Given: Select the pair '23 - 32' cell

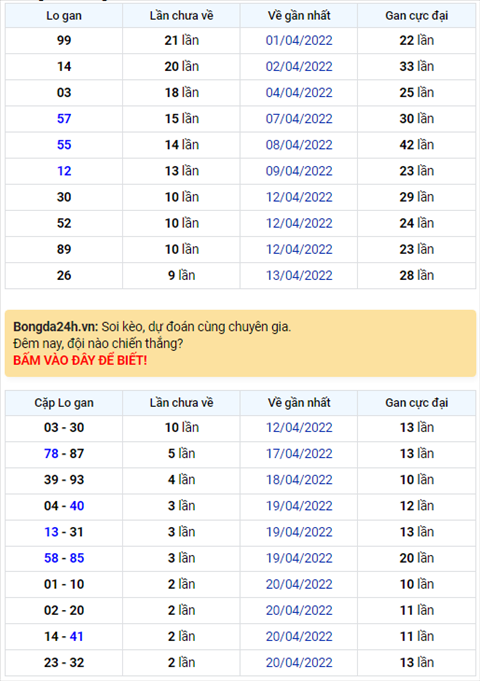Looking at the screenshot, I should point(64,662).
